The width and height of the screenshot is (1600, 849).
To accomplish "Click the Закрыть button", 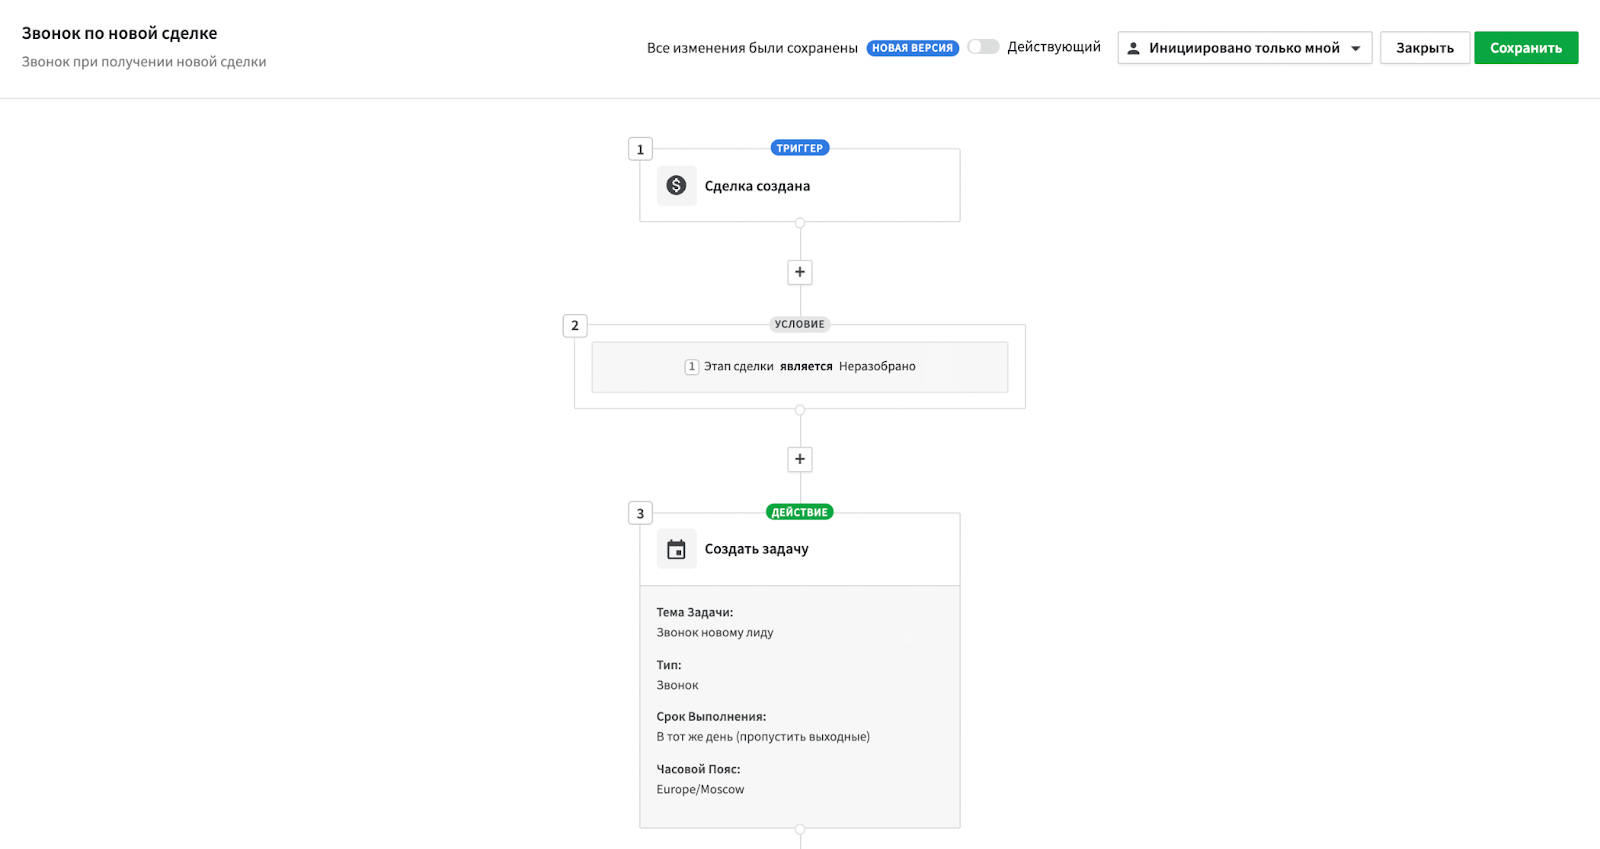I will (x=1424, y=48).
